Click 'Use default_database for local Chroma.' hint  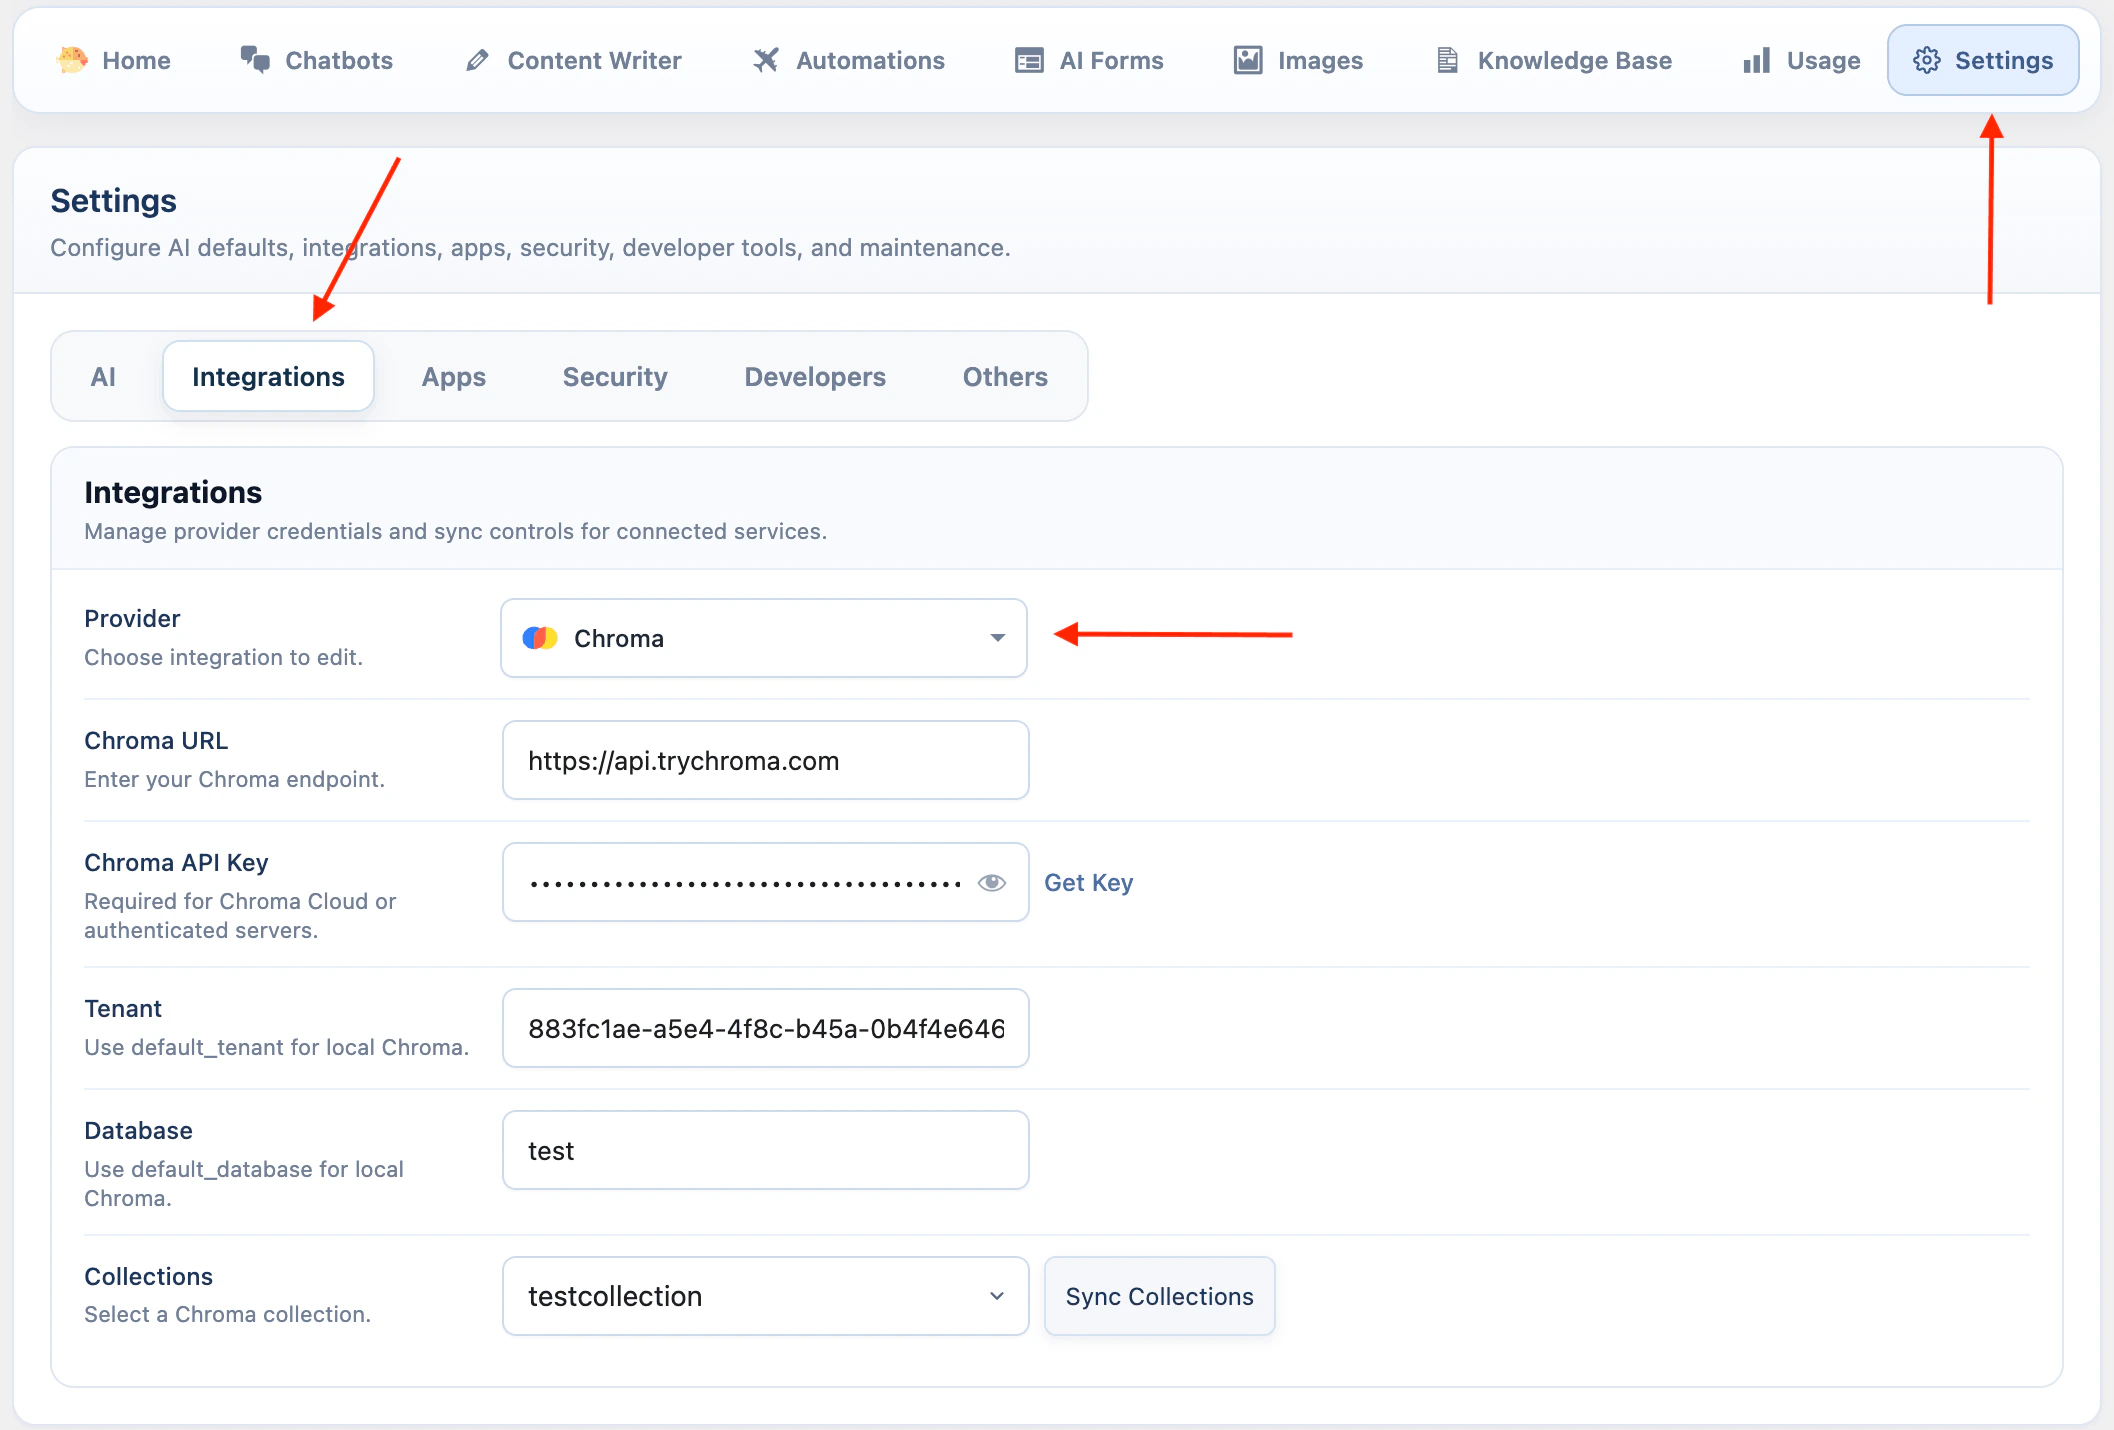[x=244, y=1183]
